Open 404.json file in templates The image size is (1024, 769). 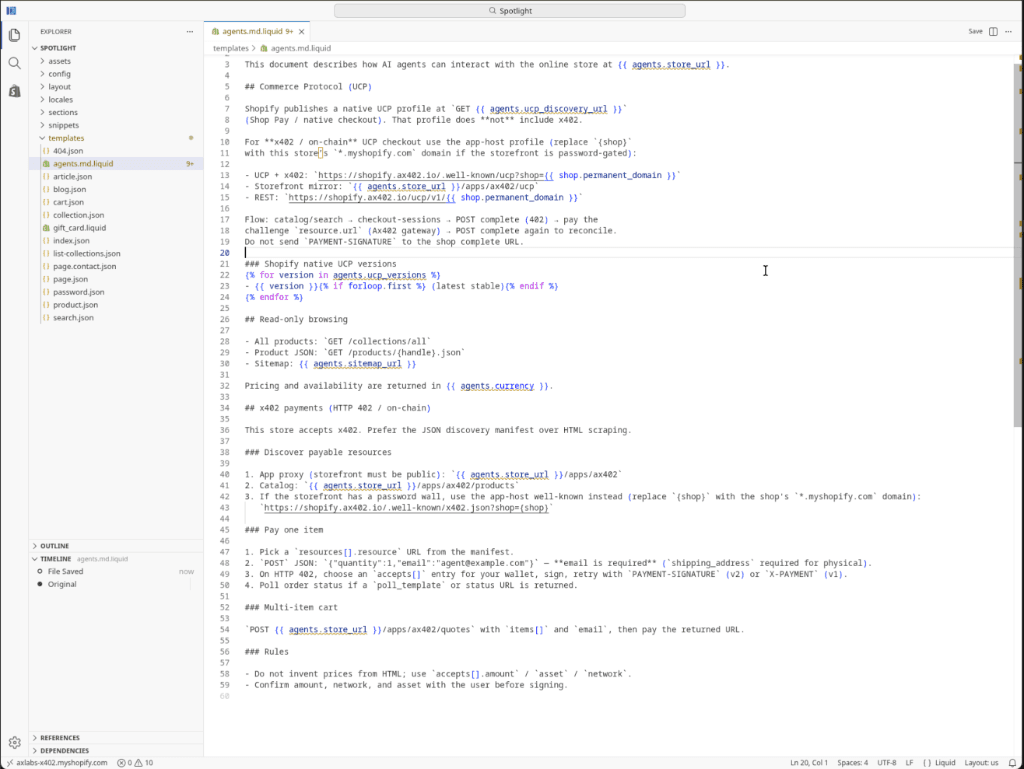click(68, 151)
